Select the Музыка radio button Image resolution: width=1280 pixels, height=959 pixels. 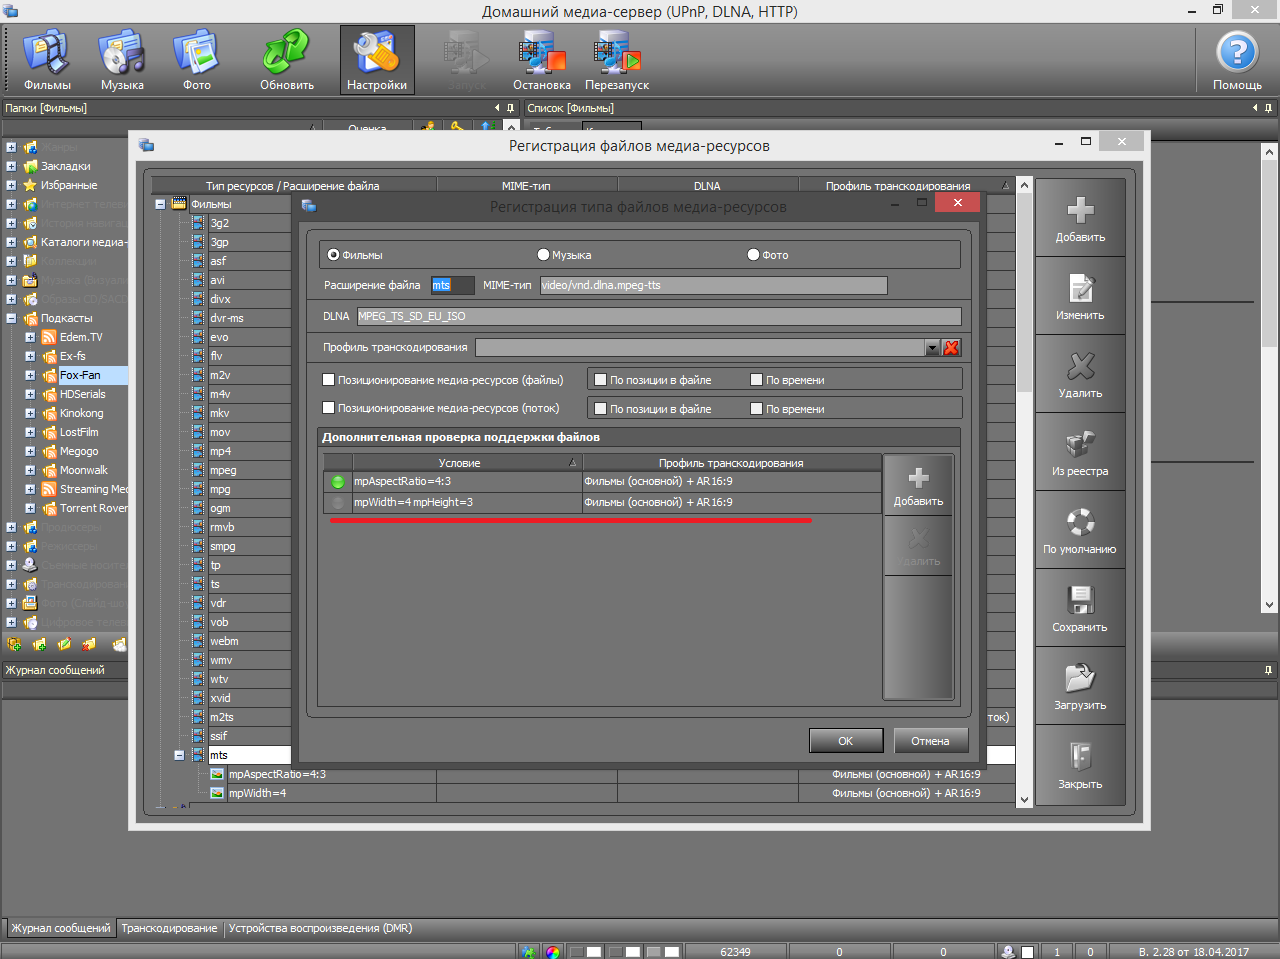[544, 255]
